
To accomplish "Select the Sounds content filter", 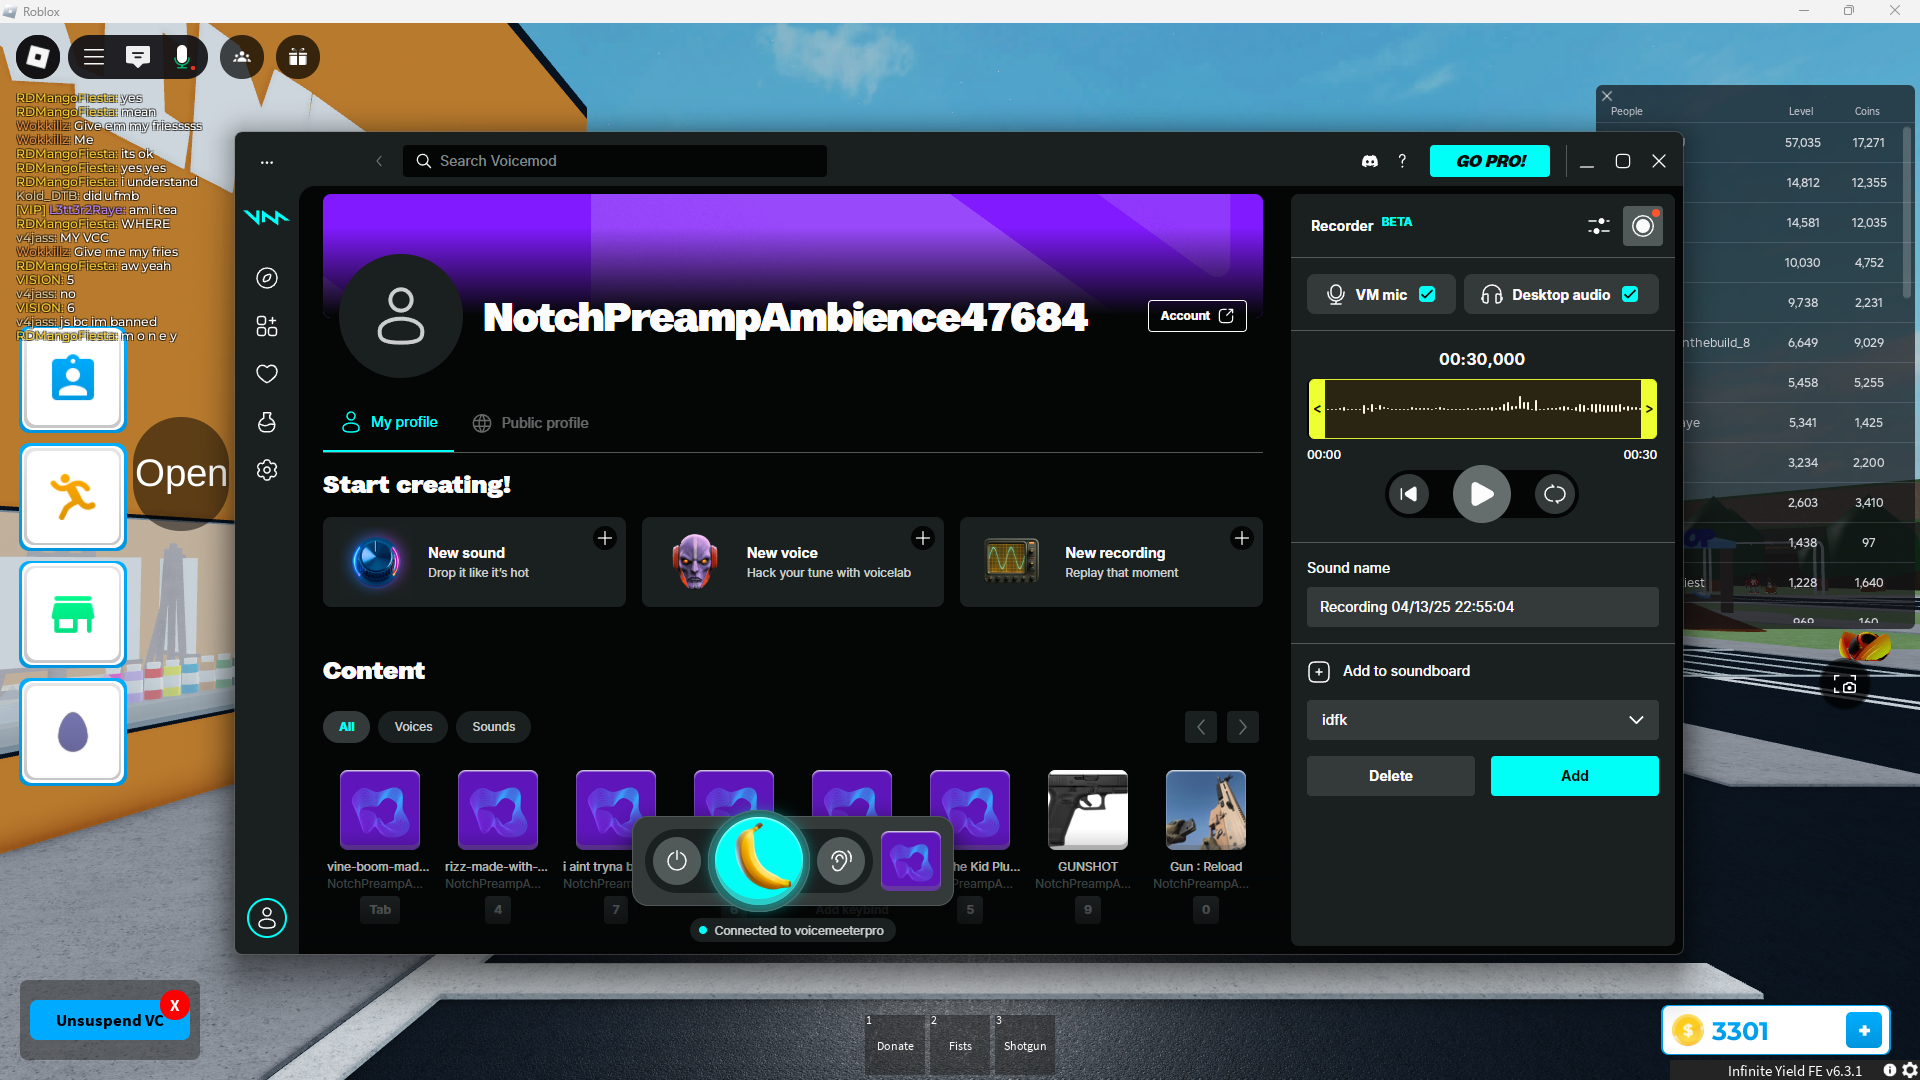I will click(x=493, y=727).
